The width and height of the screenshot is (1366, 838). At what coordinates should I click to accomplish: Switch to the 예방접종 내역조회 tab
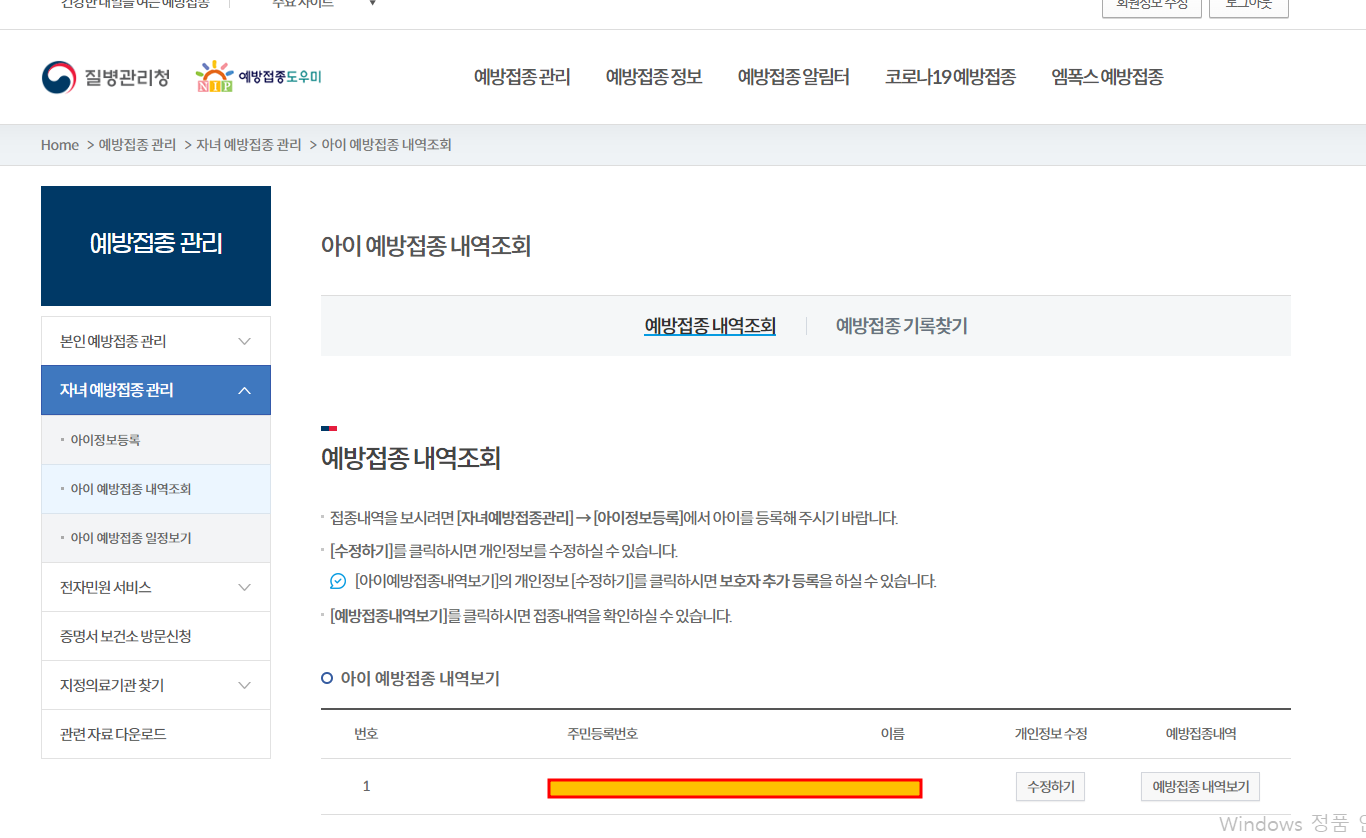(710, 326)
